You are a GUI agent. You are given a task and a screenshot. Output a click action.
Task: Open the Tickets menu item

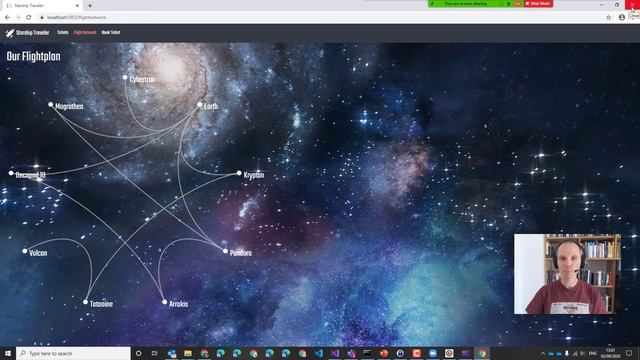coord(62,33)
